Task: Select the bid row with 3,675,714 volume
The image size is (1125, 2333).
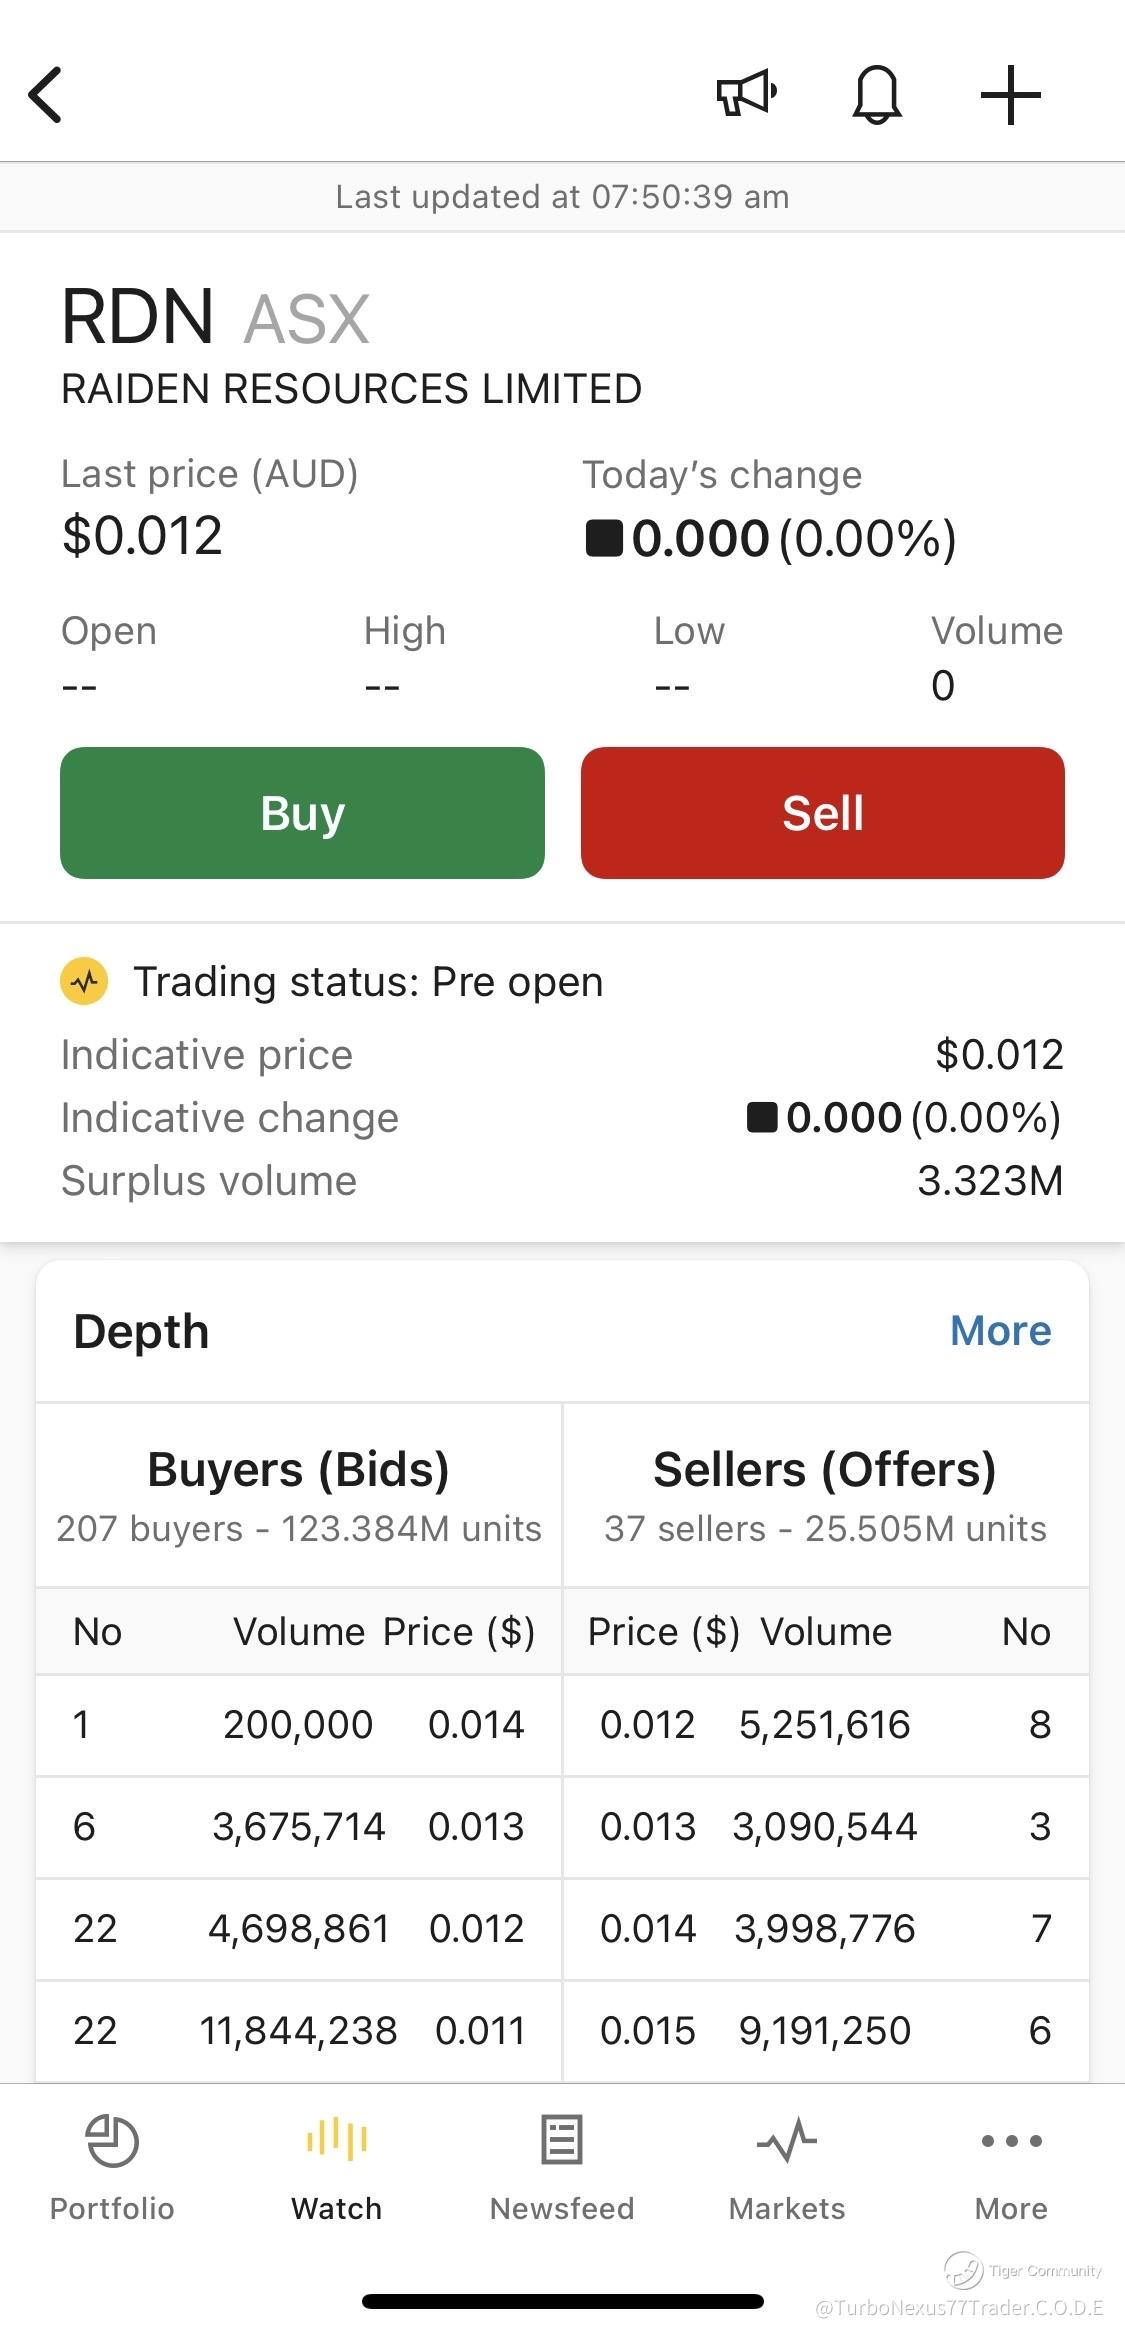Action: (x=298, y=1827)
